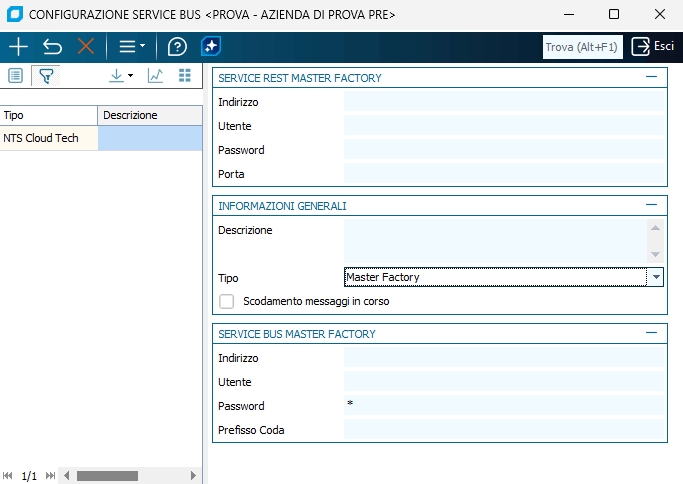Image resolution: width=683 pixels, height=484 pixels.
Task: Enable Scodamento messaggi in corso checkbox
Action: point(227,301)
